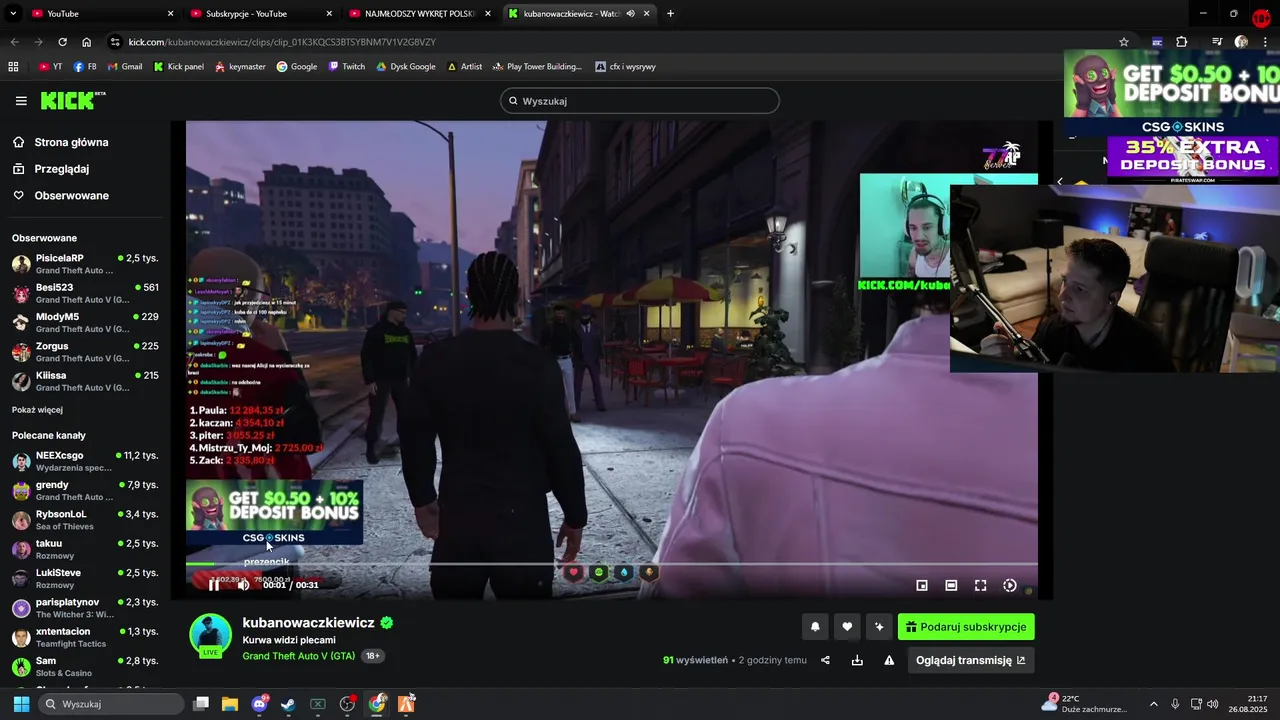Open grendy recommended channel

point(86,490)
